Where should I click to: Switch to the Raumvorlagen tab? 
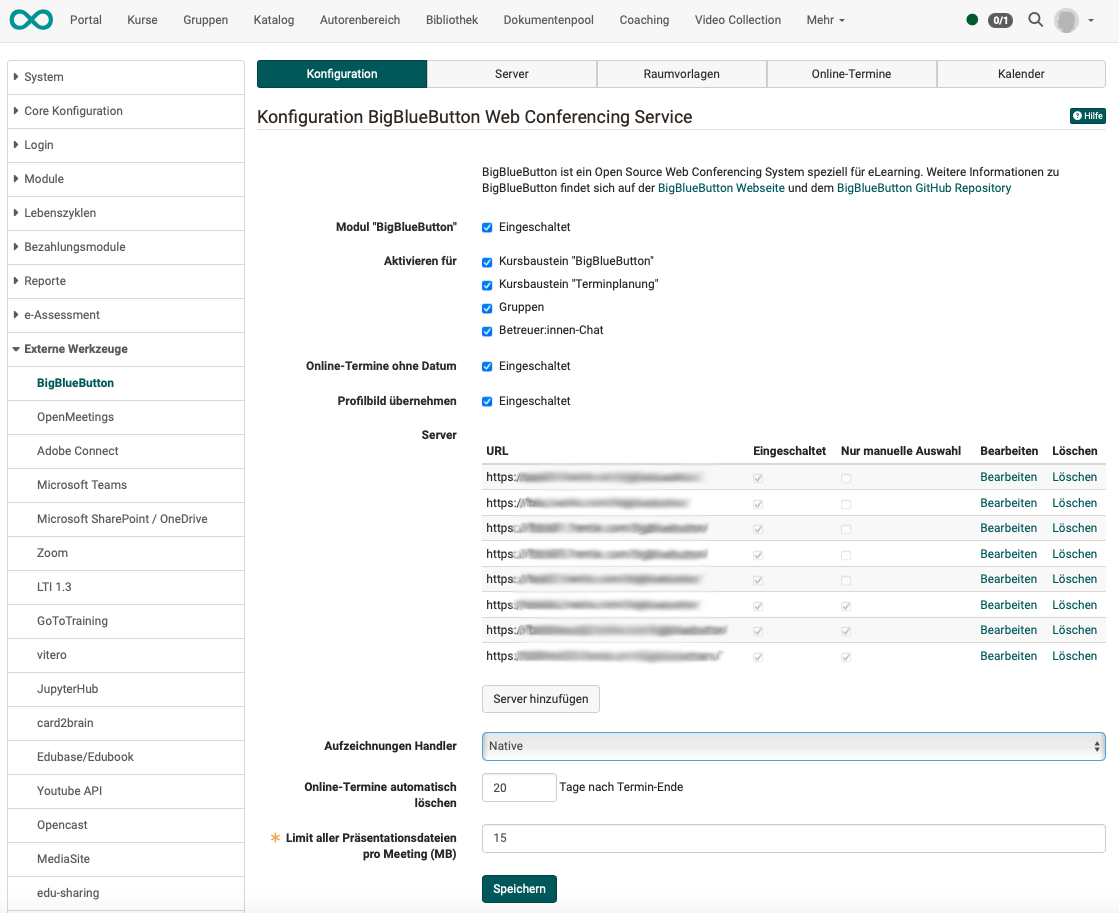681,74
